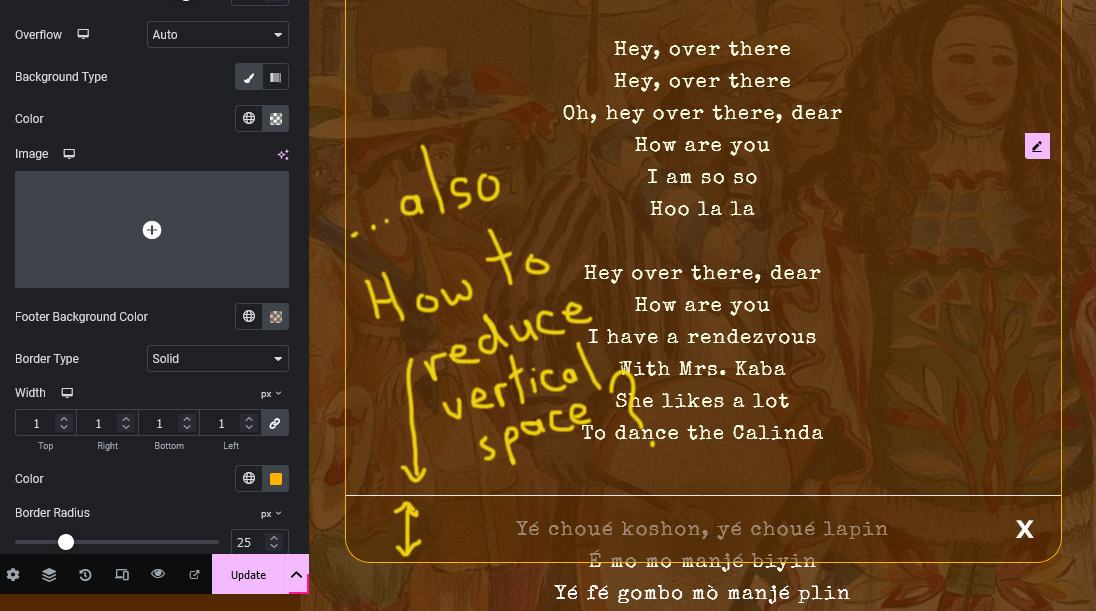
Task: Toggle responsive device icon next to Image
Action: (x=69, y=154)
